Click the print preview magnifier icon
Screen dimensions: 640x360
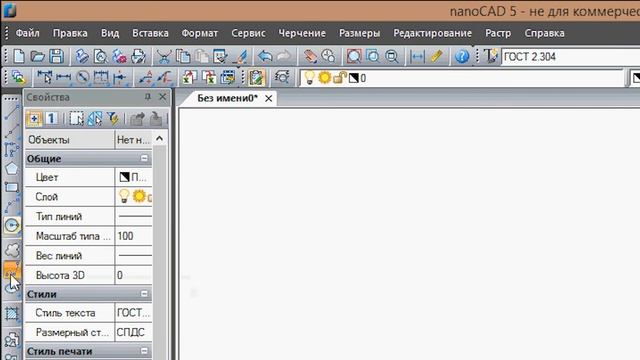coord(100,56)
